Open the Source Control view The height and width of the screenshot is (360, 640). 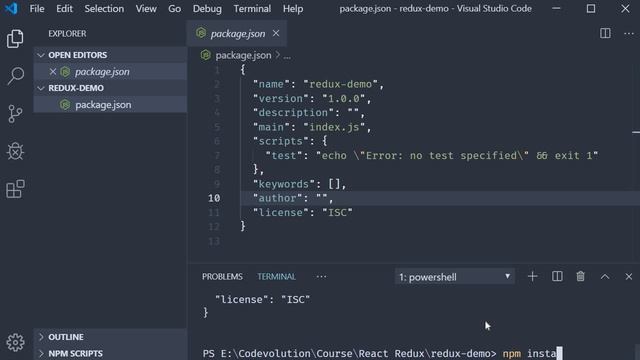pyautogui.click(x=15, y=114)
